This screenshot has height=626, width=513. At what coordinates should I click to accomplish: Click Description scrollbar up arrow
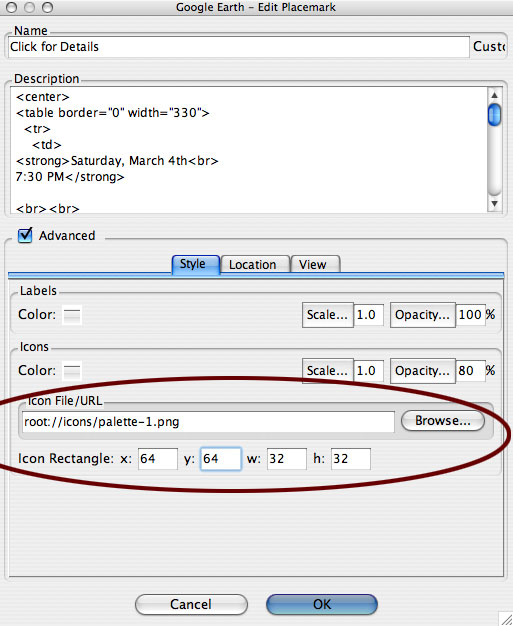(x=494, y=95)
